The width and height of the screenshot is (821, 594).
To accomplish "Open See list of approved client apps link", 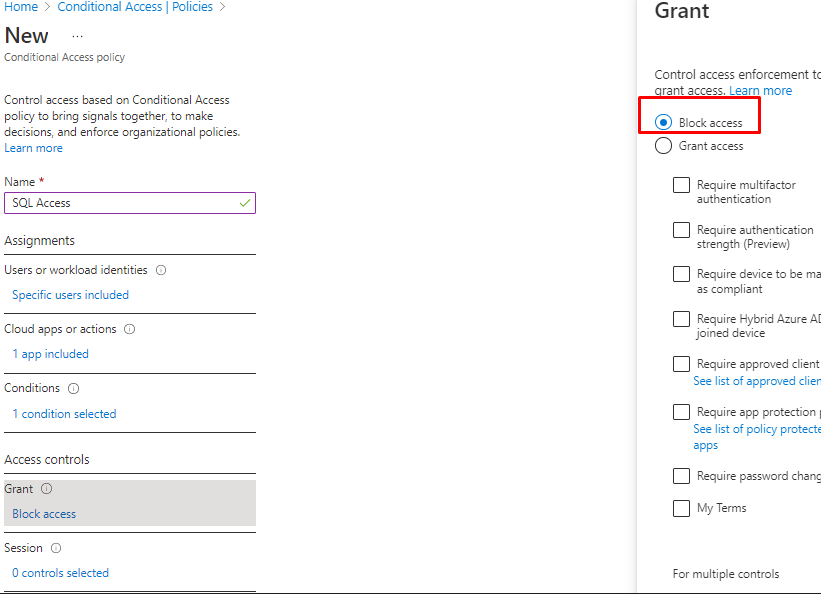I will point(757,381).
